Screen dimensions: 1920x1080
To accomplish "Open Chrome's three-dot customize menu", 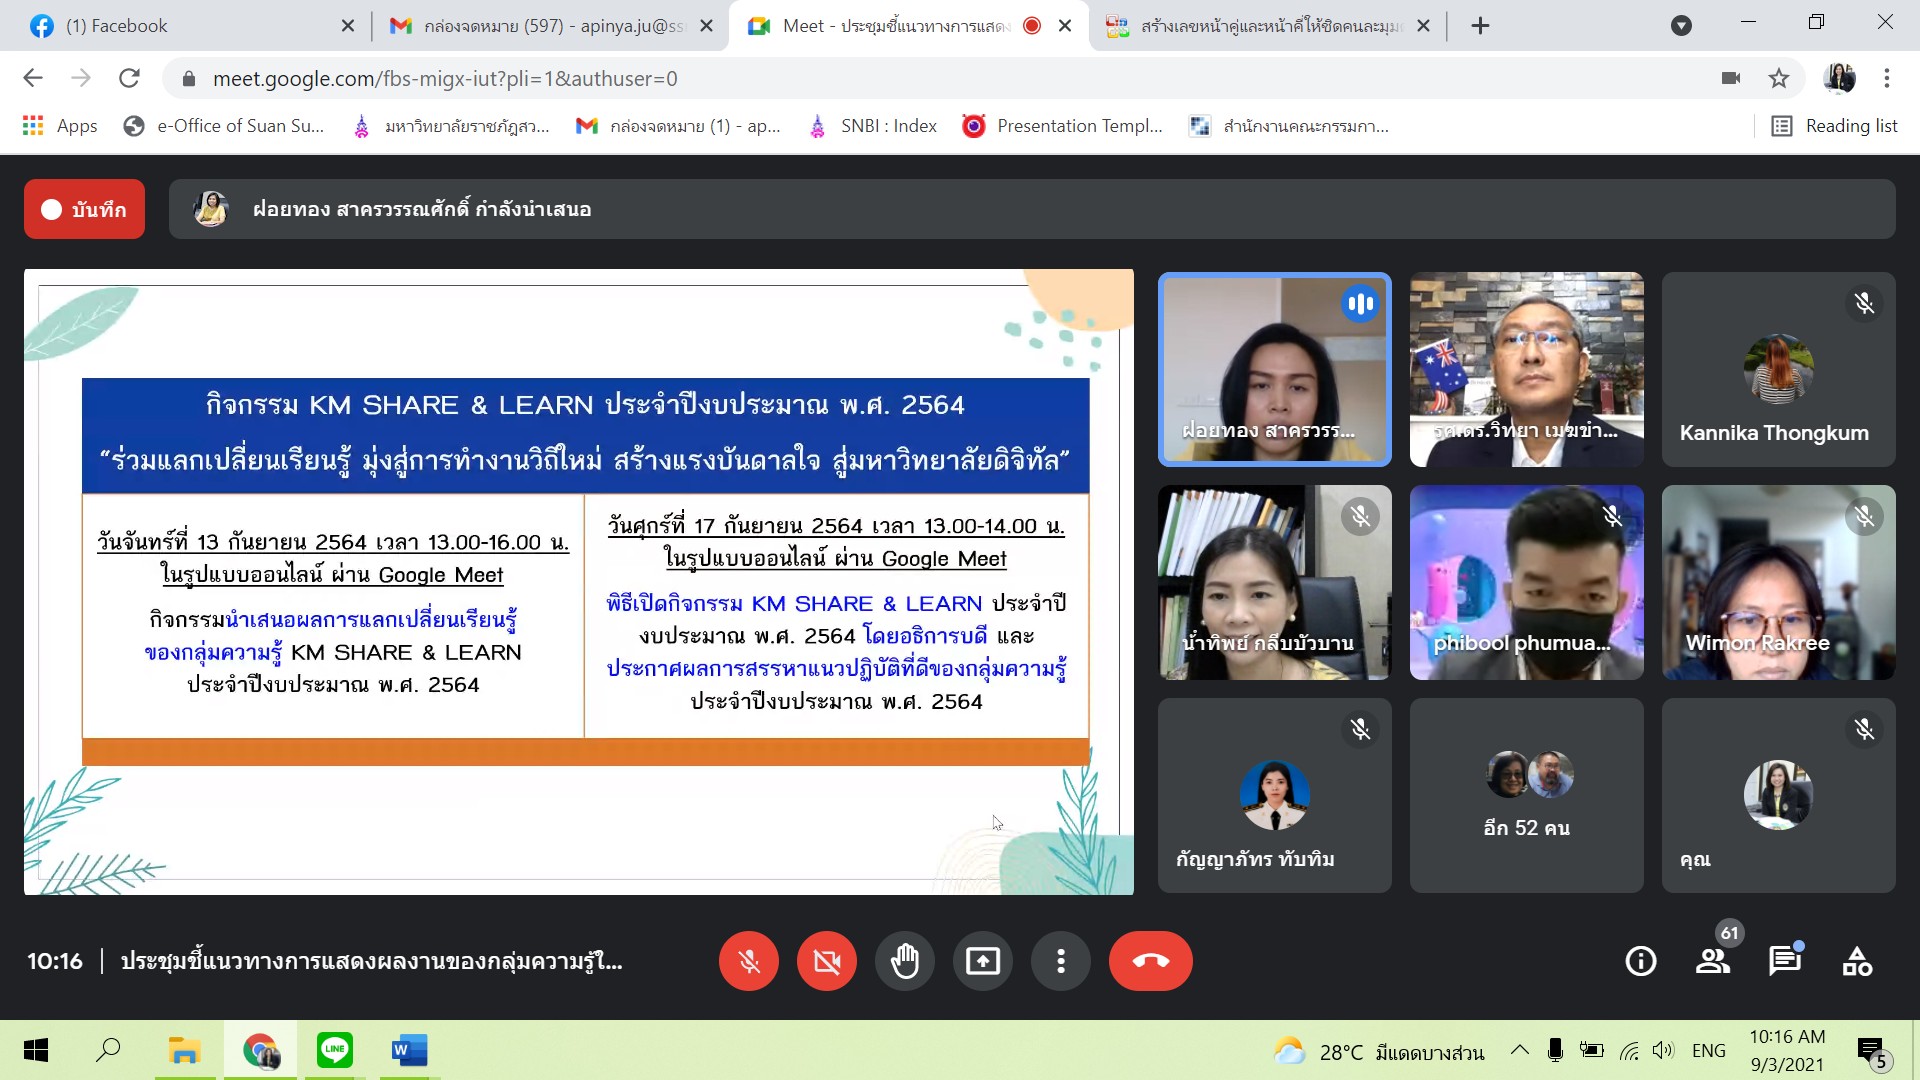I will [x=1887, y=78].
